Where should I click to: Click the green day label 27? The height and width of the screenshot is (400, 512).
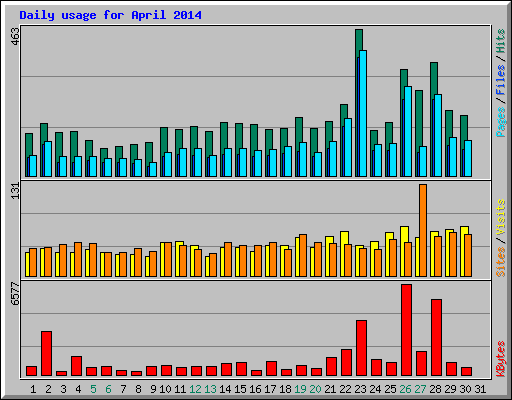pos(420,389)
